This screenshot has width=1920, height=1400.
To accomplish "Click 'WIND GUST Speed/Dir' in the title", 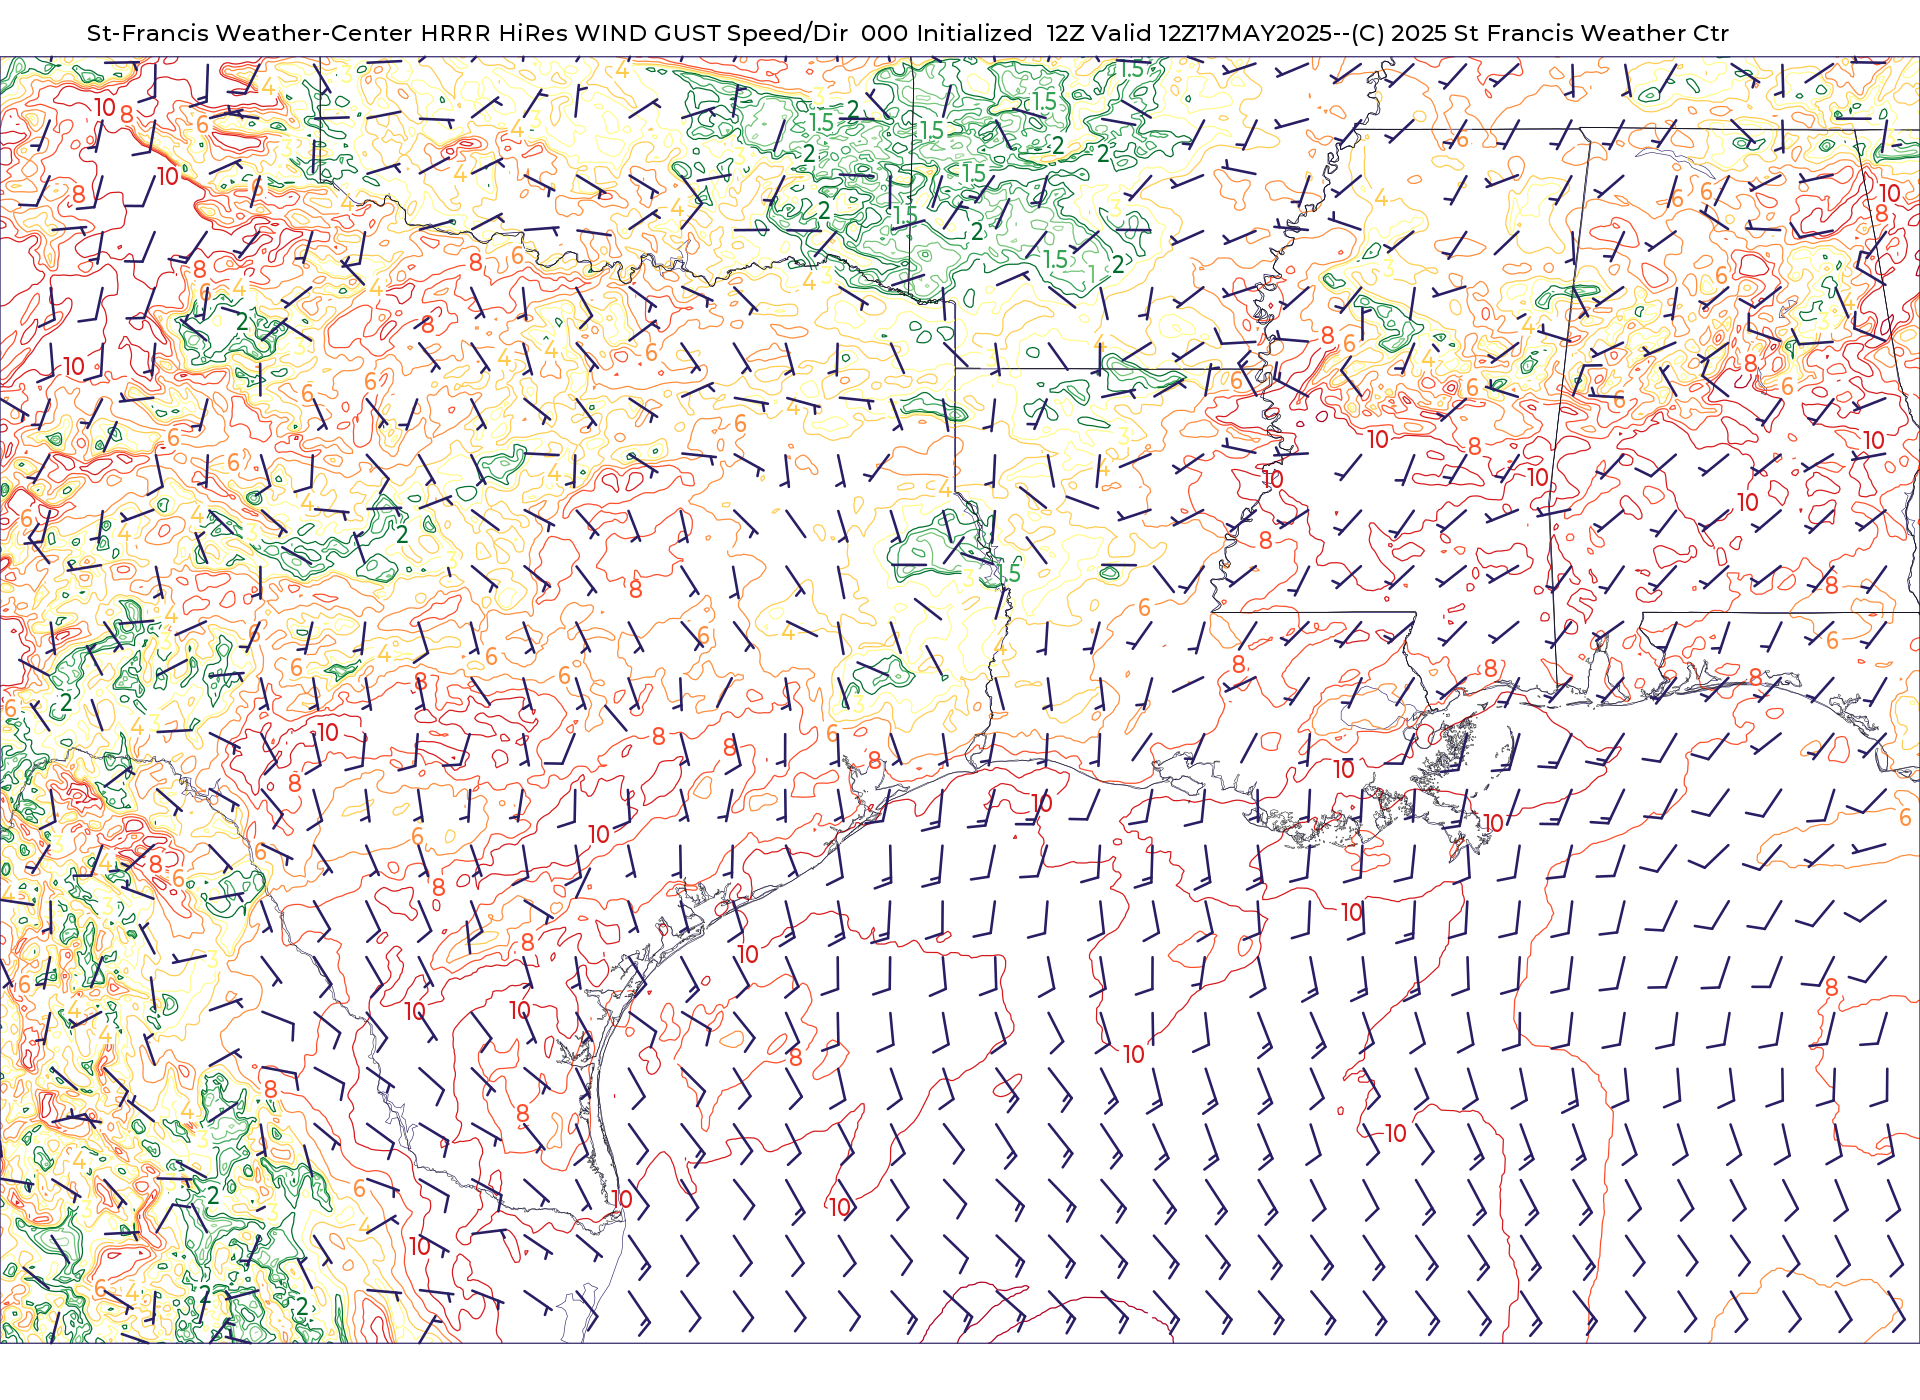I will [711, 33].
